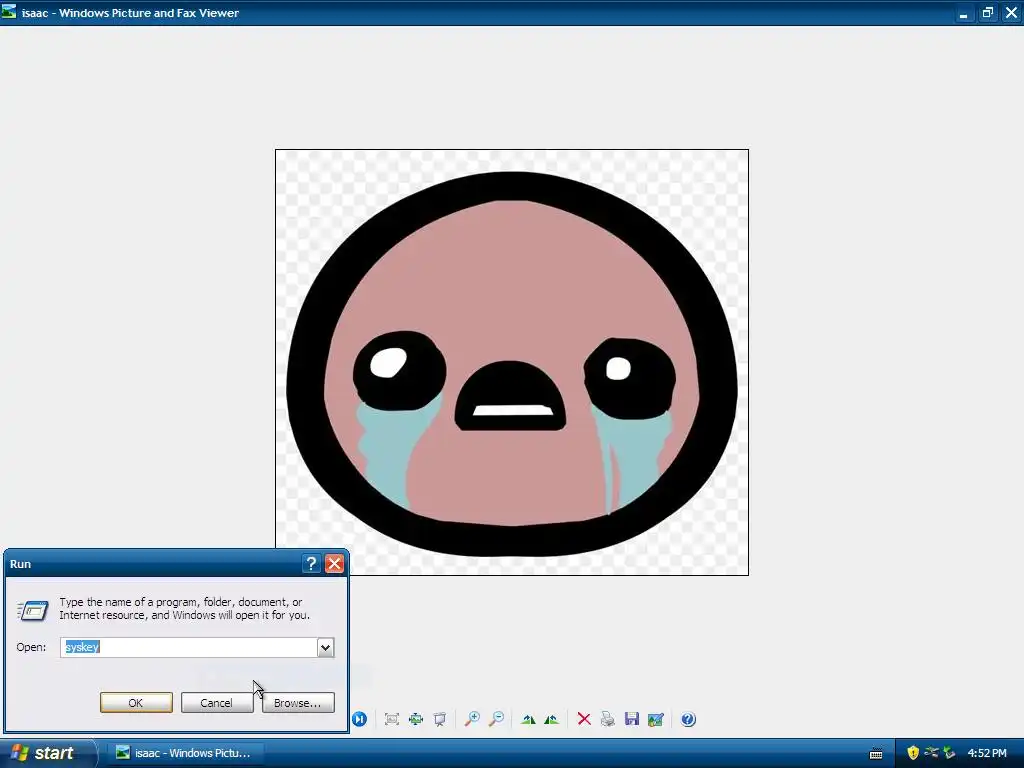Print the isaac picture
1024x768 pixels.
607,719
